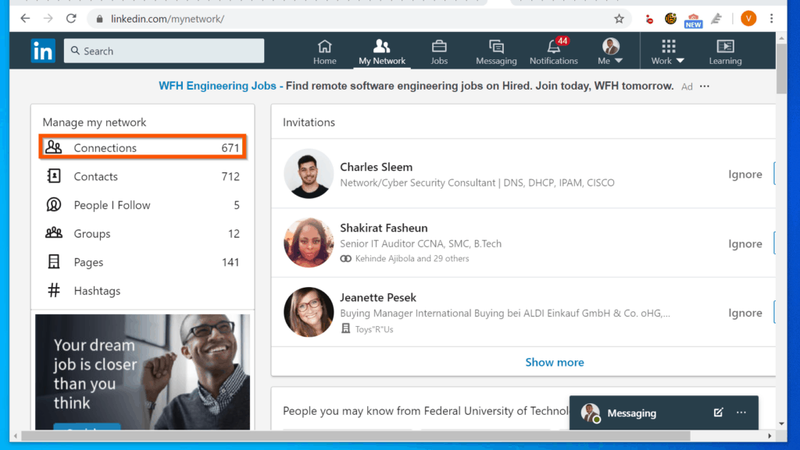Open Contacts list
The width and height of the screenshot is (800, 450).
click(142, 176)
